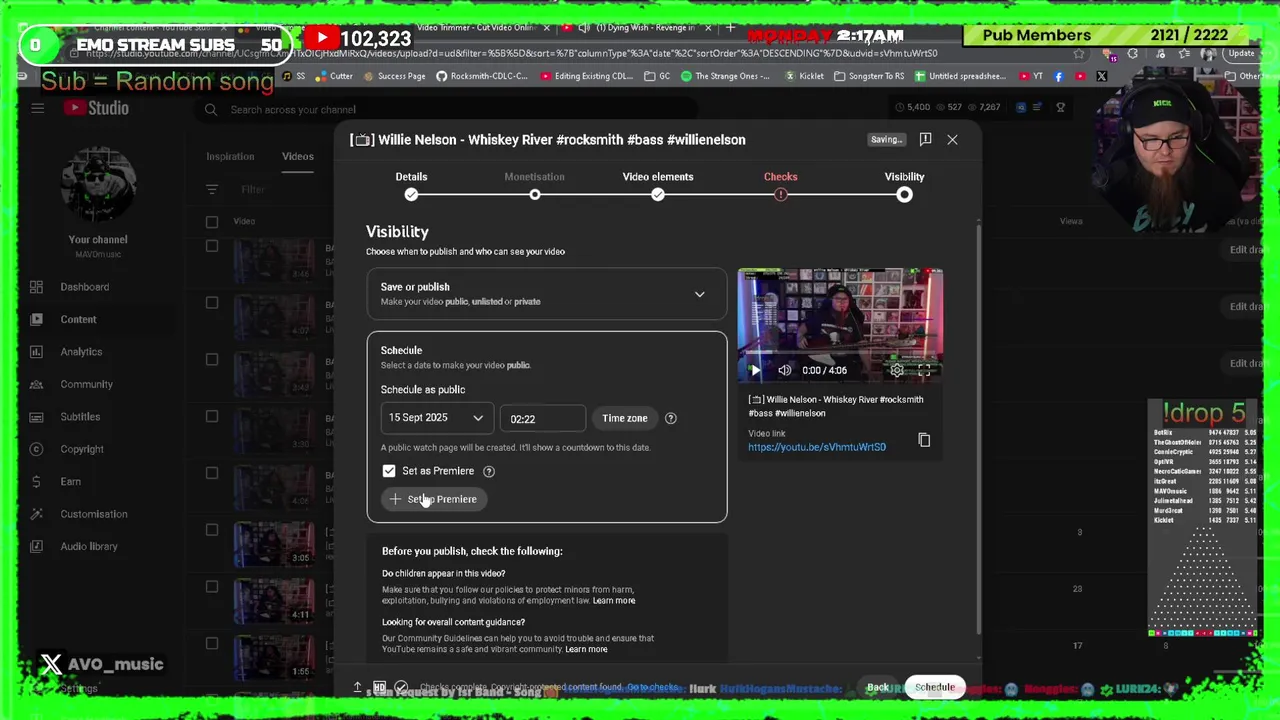Click the Go to checks link

coord(653,688)
